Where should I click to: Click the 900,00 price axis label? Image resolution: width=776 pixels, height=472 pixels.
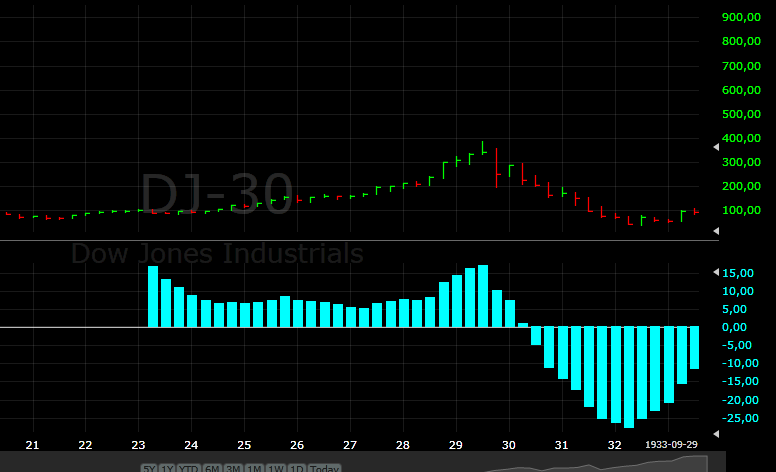741,17
